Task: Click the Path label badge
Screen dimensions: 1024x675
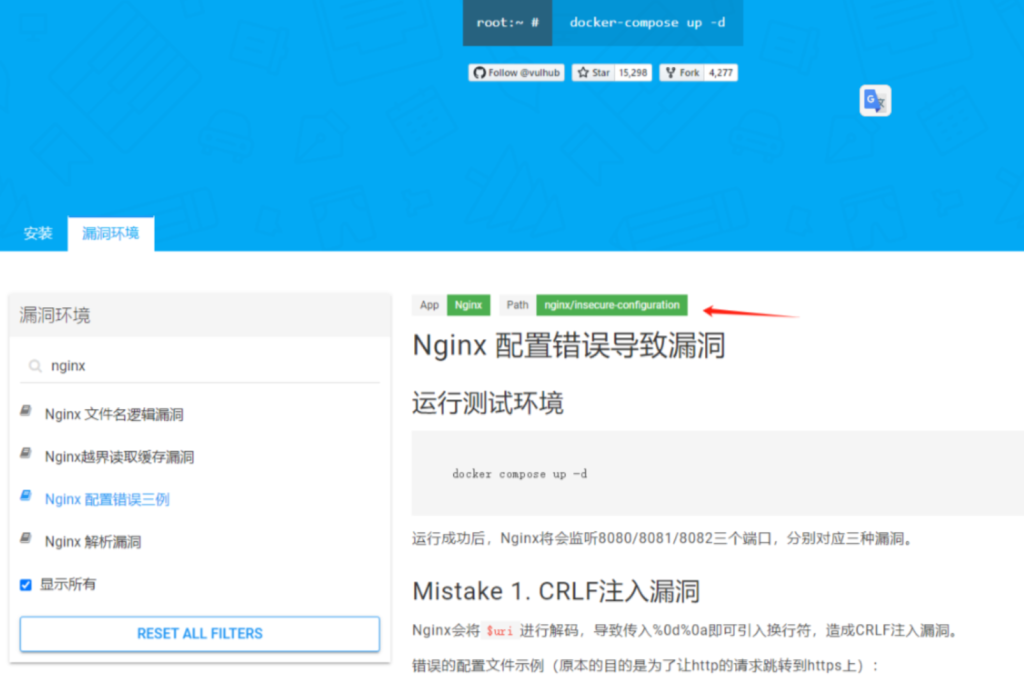Action: pos(517,305)
